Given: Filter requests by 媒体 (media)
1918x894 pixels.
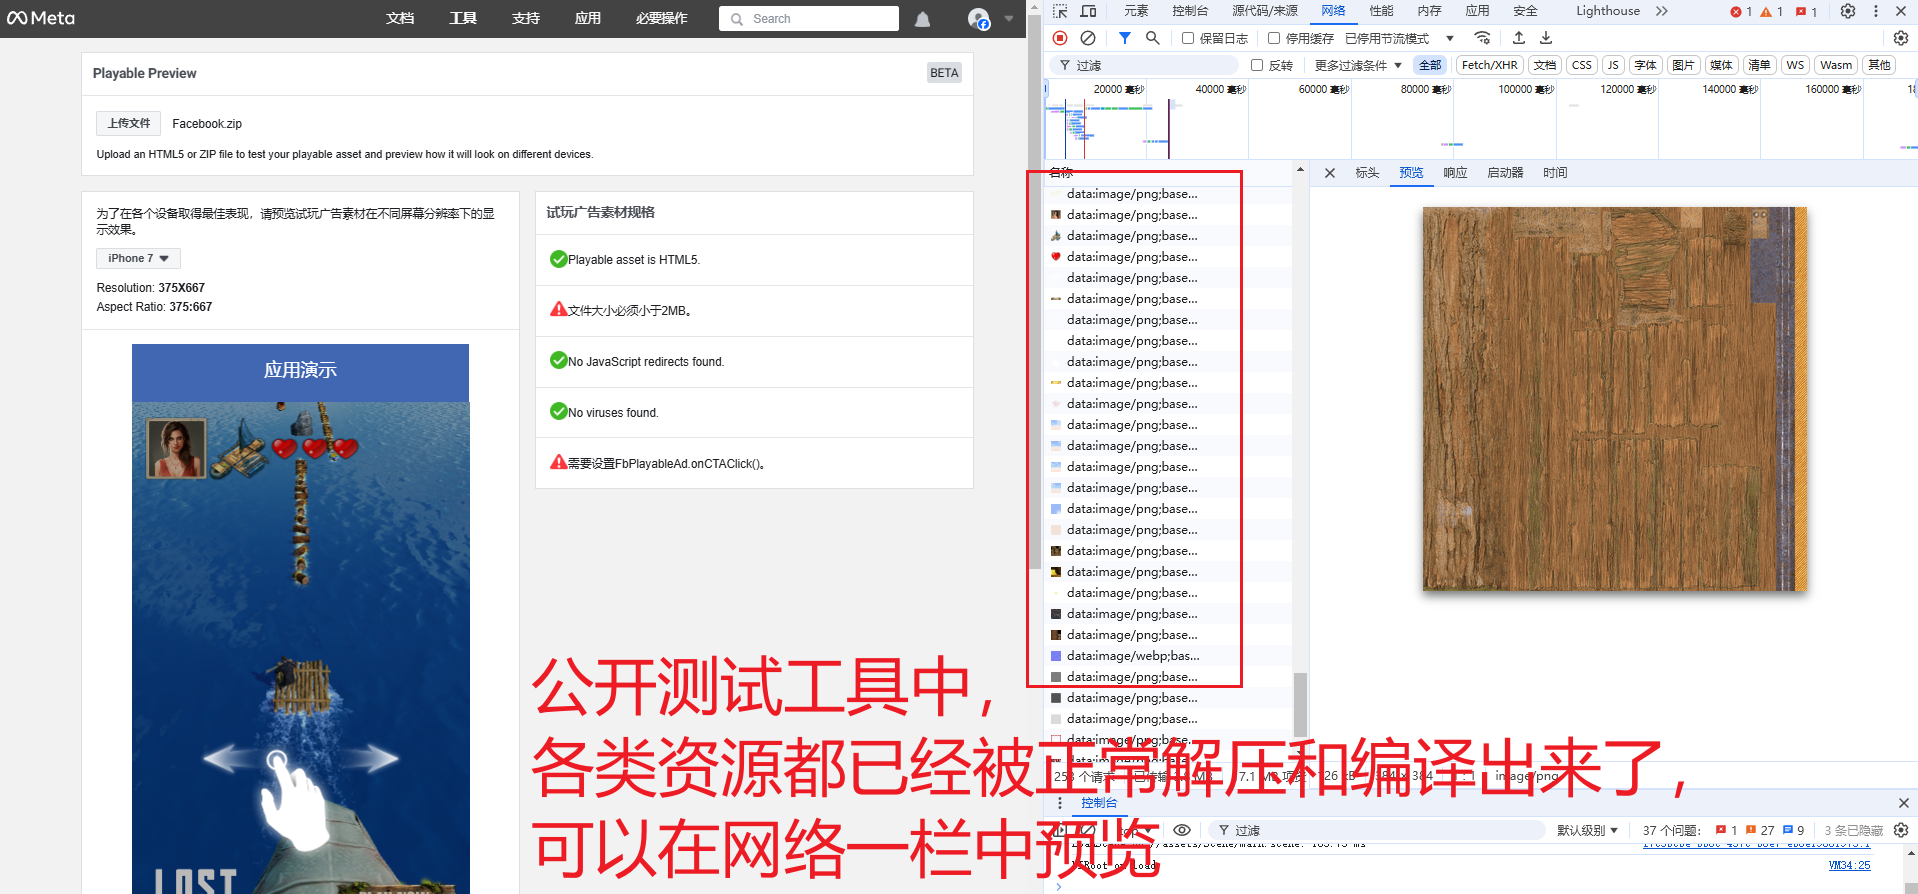Looking at the screenshot, I should click(1721, 65).
